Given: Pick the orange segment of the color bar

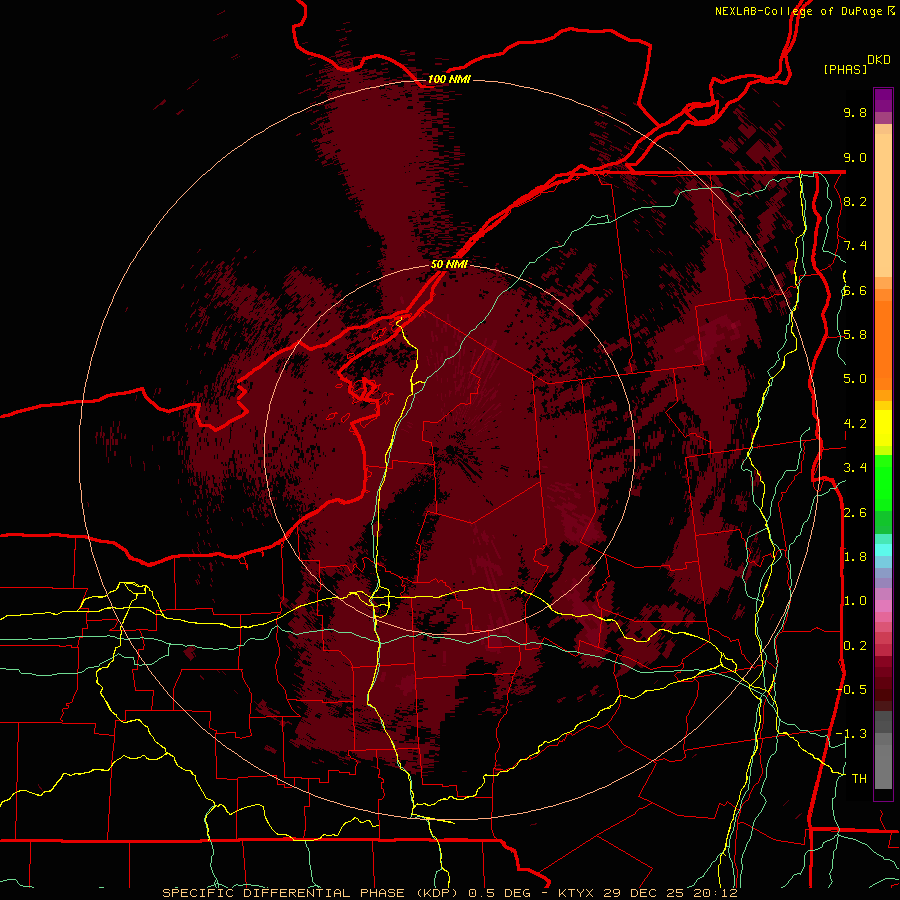Looking at the screenshot, I should (883, 344).
